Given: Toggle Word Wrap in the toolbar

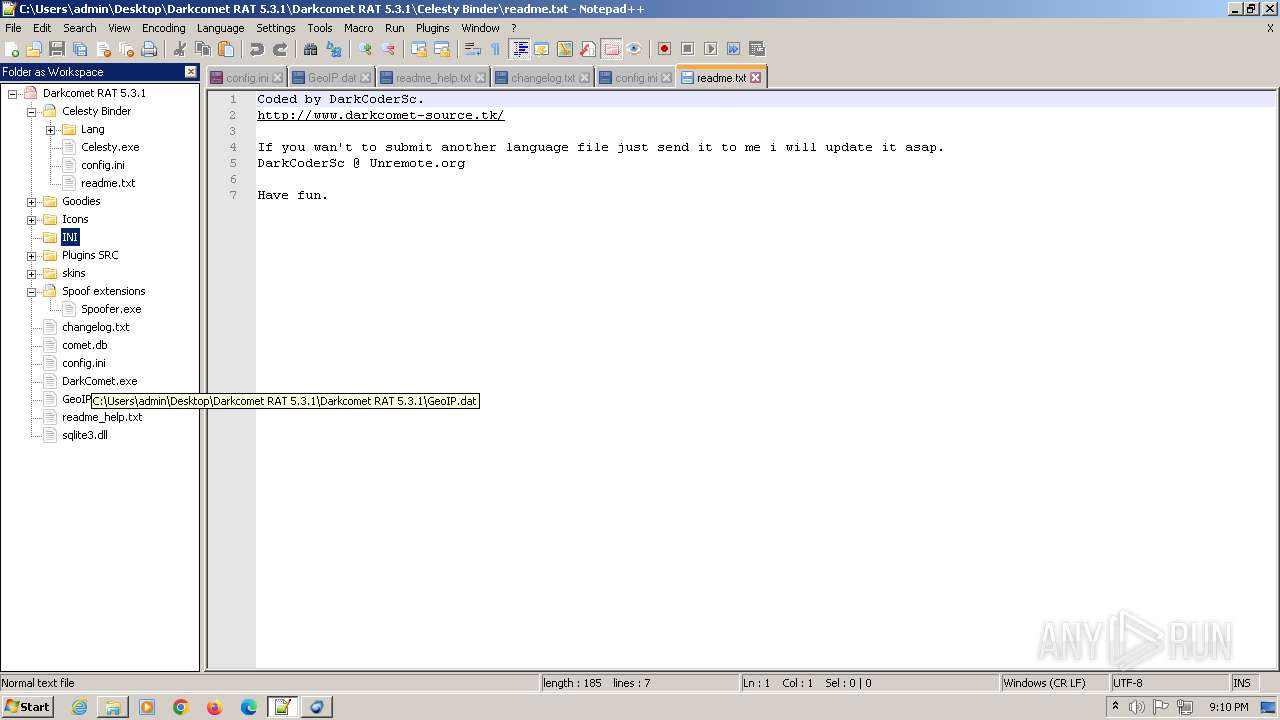Looking at the screenshot, I should [473, 49].
